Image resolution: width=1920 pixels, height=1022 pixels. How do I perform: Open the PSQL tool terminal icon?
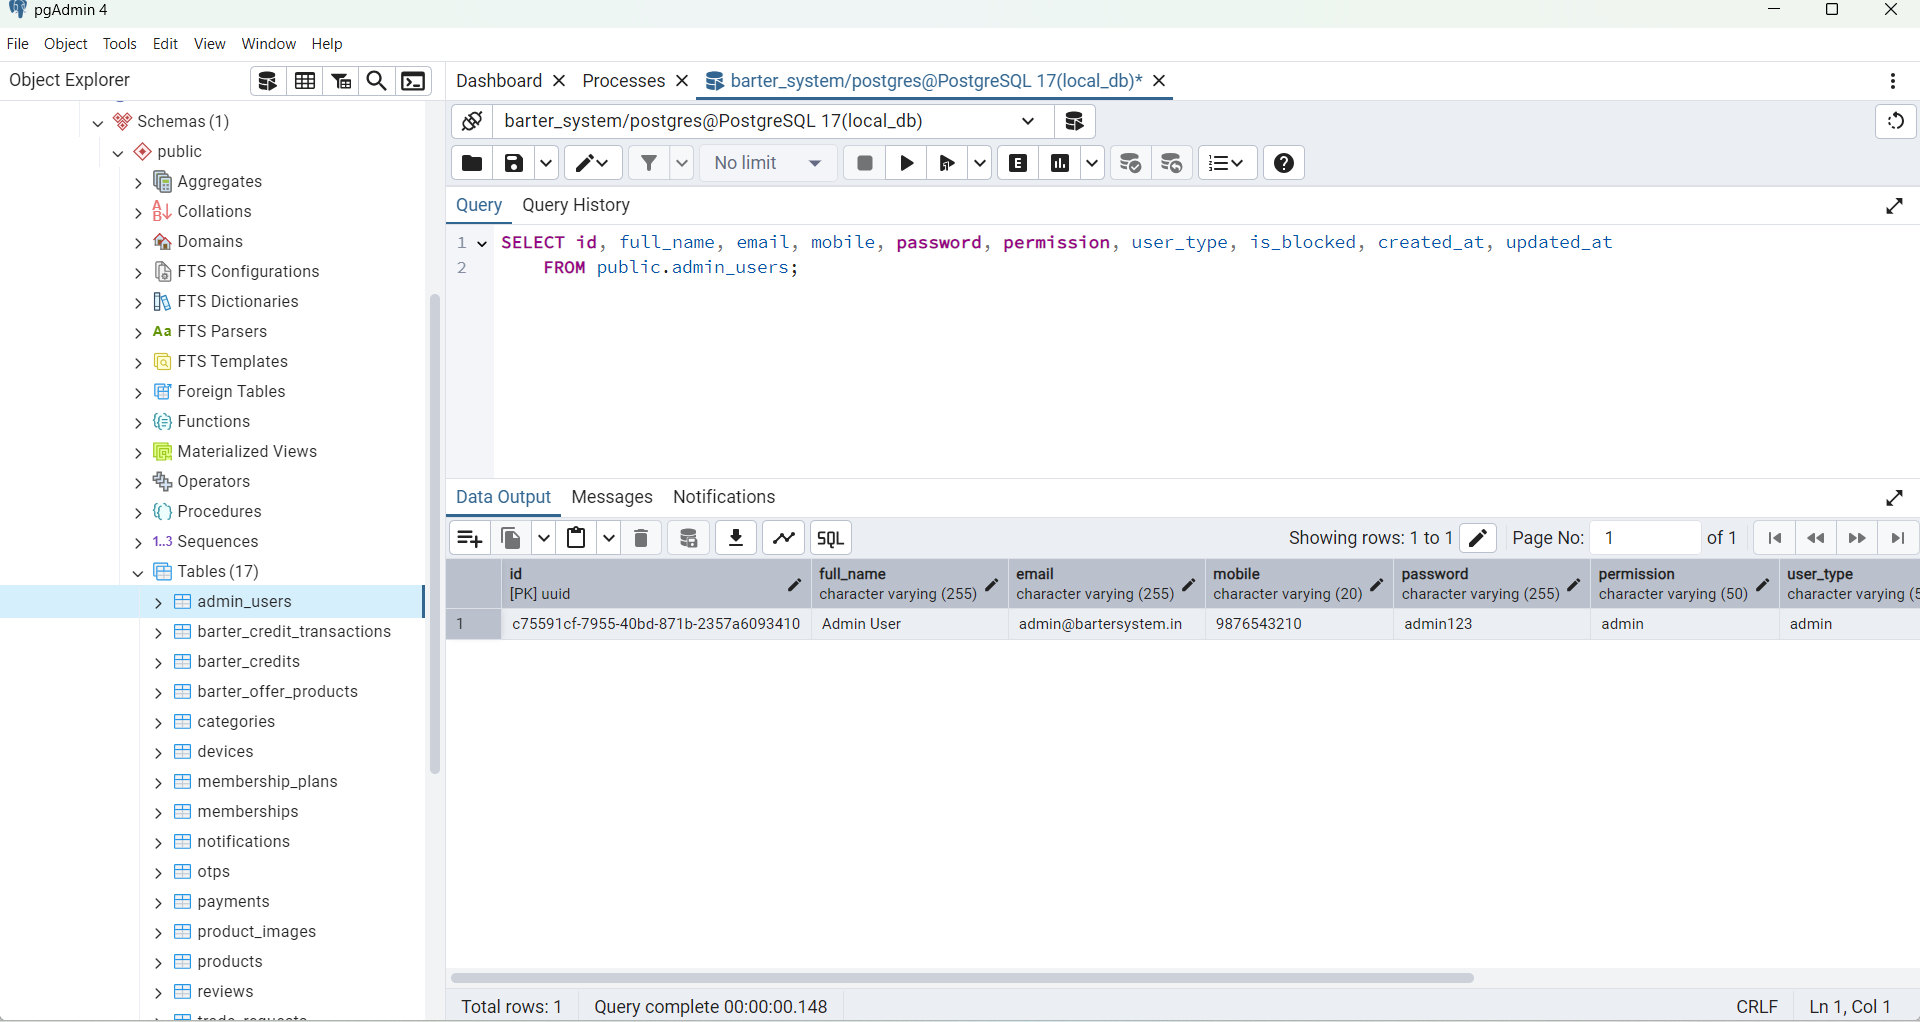[413, 81]
